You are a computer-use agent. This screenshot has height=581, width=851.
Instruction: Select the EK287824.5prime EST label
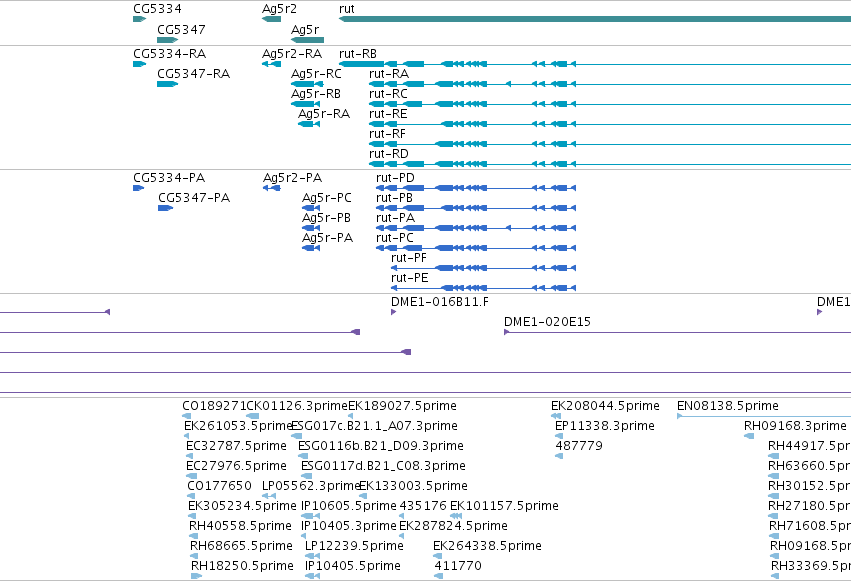click(453, 526)
